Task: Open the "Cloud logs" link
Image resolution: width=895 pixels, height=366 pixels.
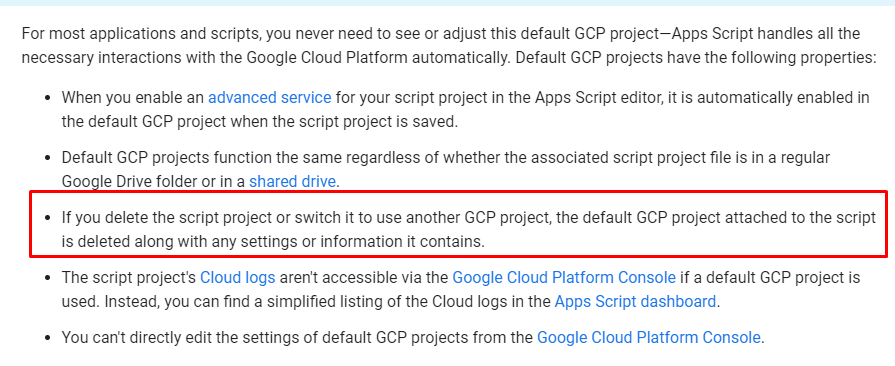Action: 237,277
